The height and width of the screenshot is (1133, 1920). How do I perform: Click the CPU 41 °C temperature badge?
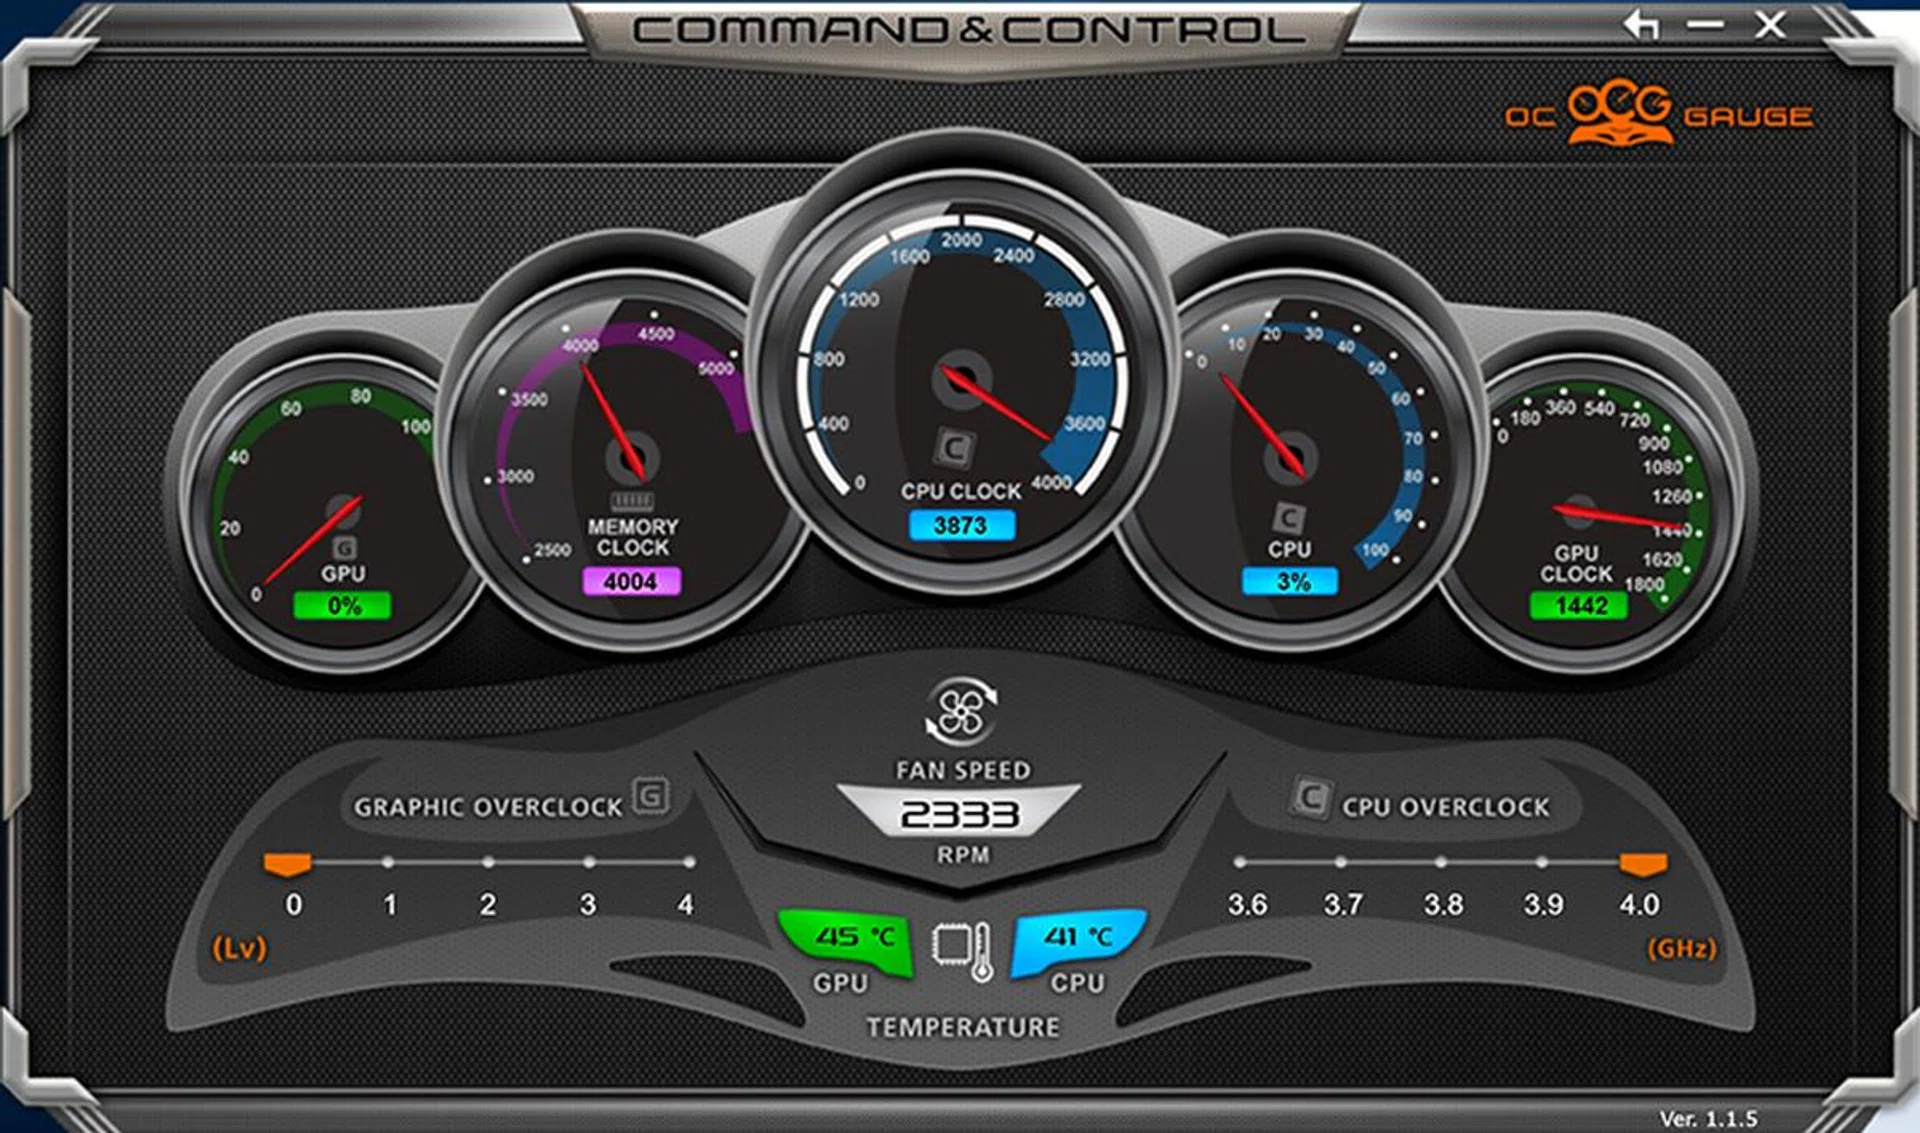pos(1076,937)
